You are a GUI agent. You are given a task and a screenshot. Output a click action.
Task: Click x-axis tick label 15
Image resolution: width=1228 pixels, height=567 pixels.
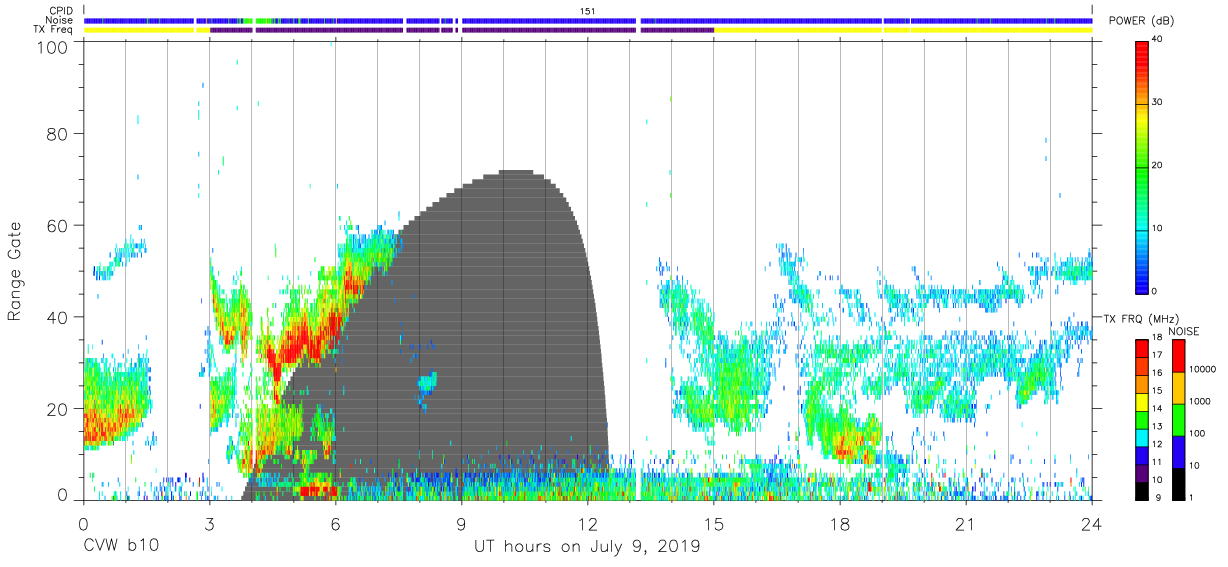click(x=714, y=524)
